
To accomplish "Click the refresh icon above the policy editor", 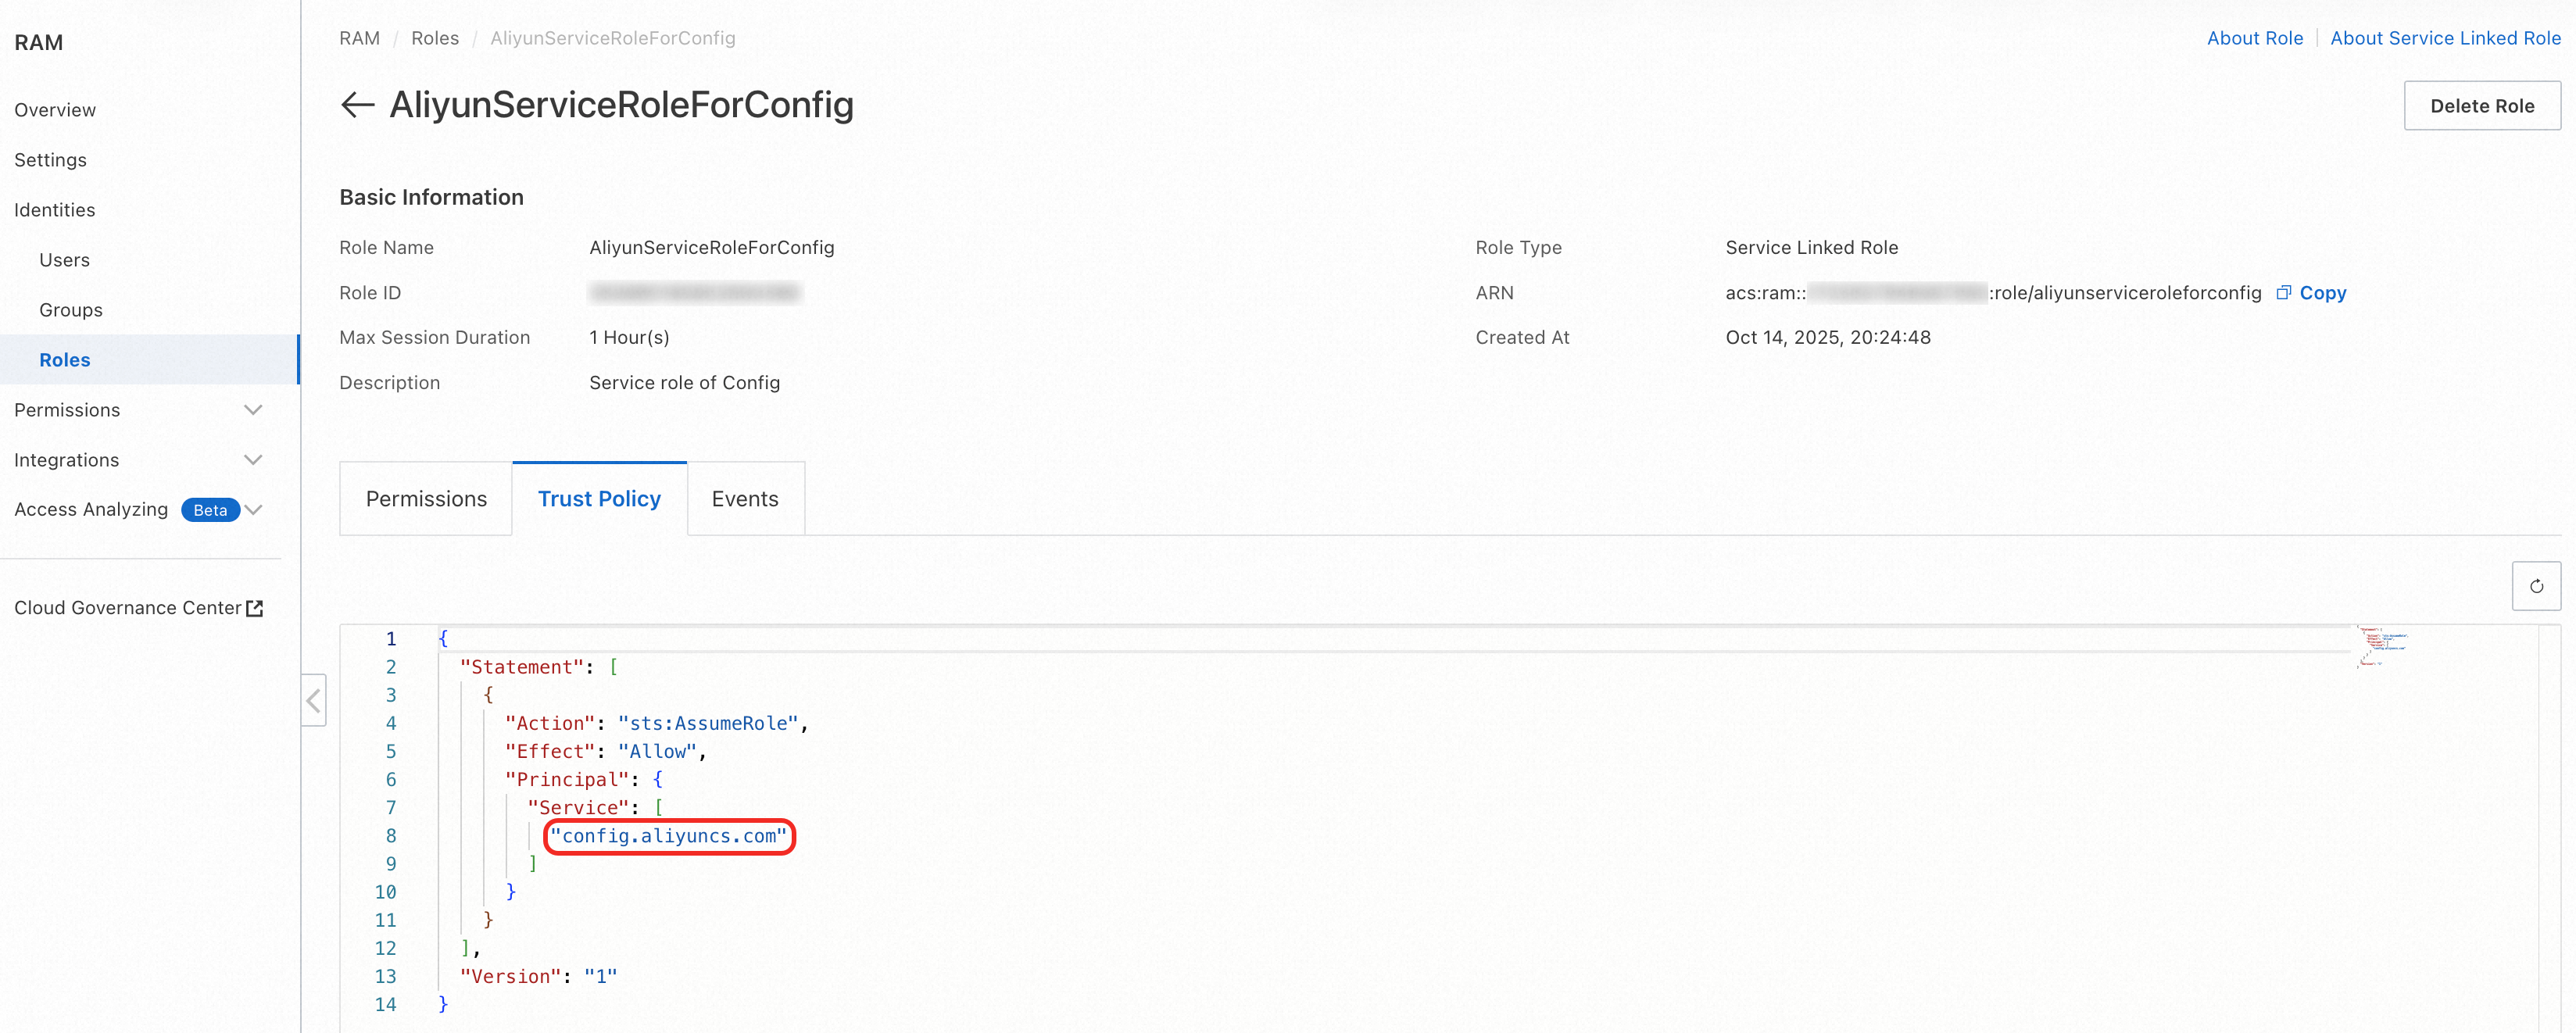I will (2535, 586).
